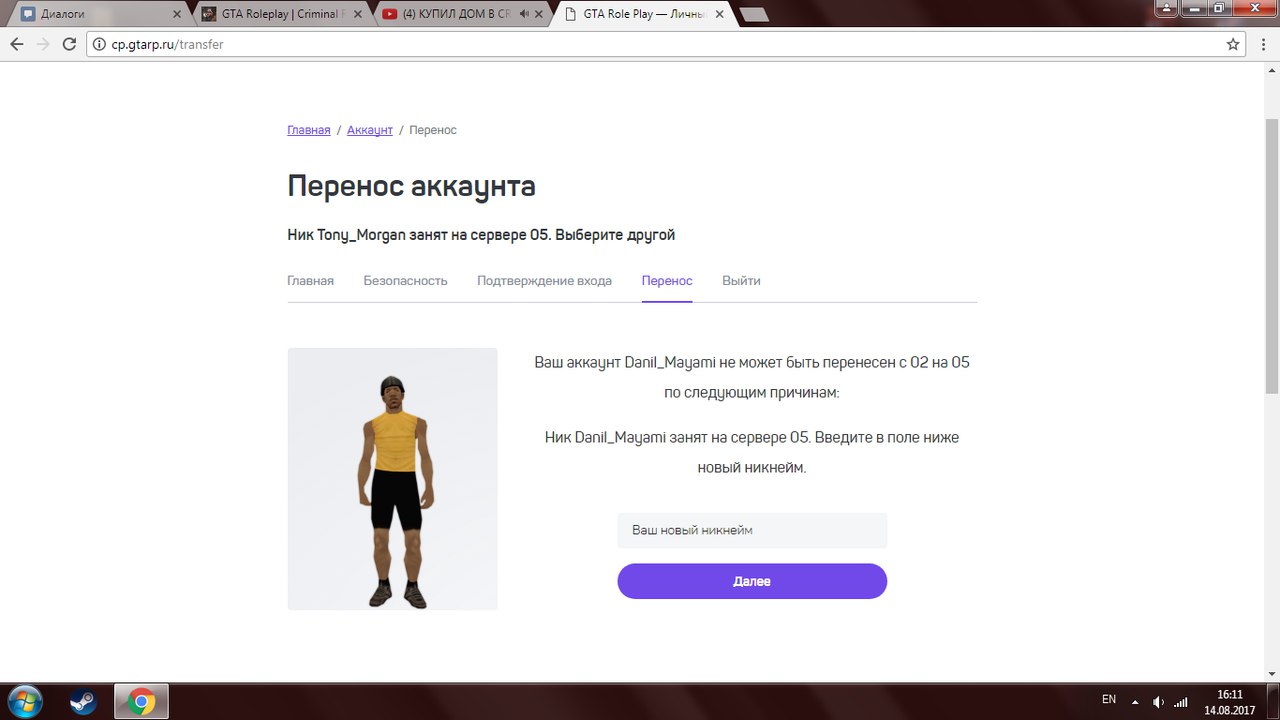The height and width of the screenshot is (720, 1280).
Task: Click the Chrome taskbar icon
Action: tap(141, 701)
